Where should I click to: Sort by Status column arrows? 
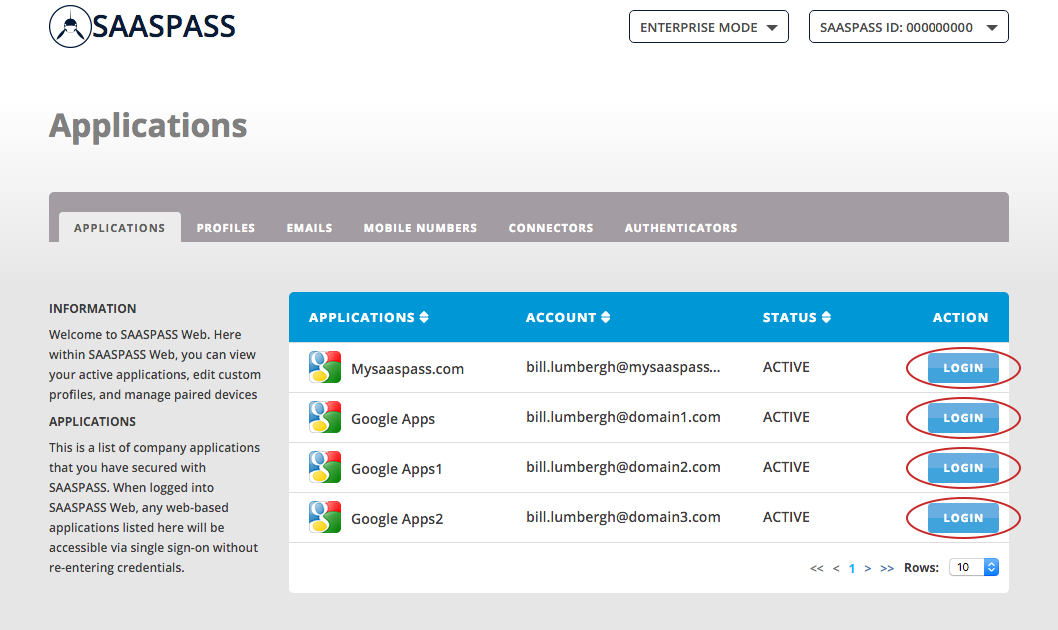point(827,318)
